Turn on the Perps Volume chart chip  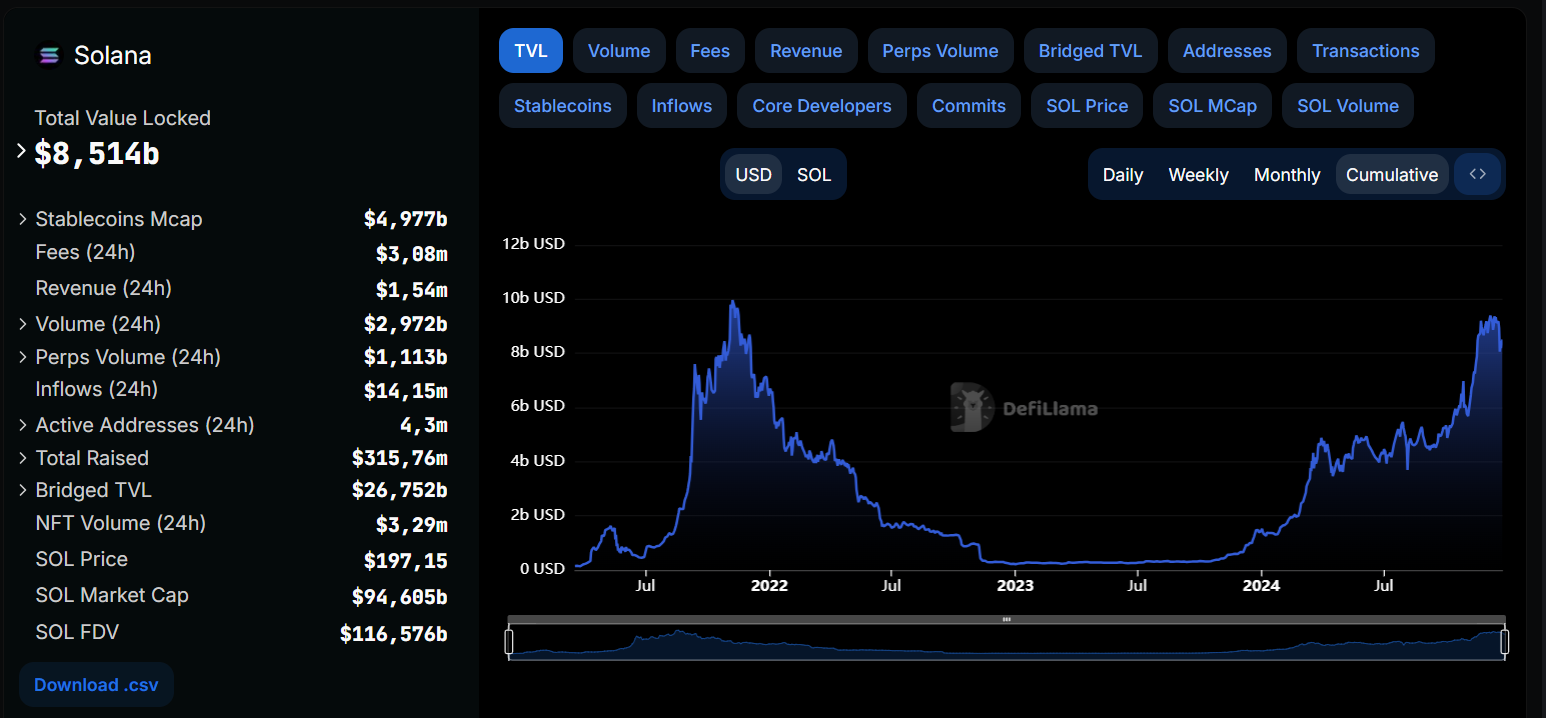click(940, 51)
